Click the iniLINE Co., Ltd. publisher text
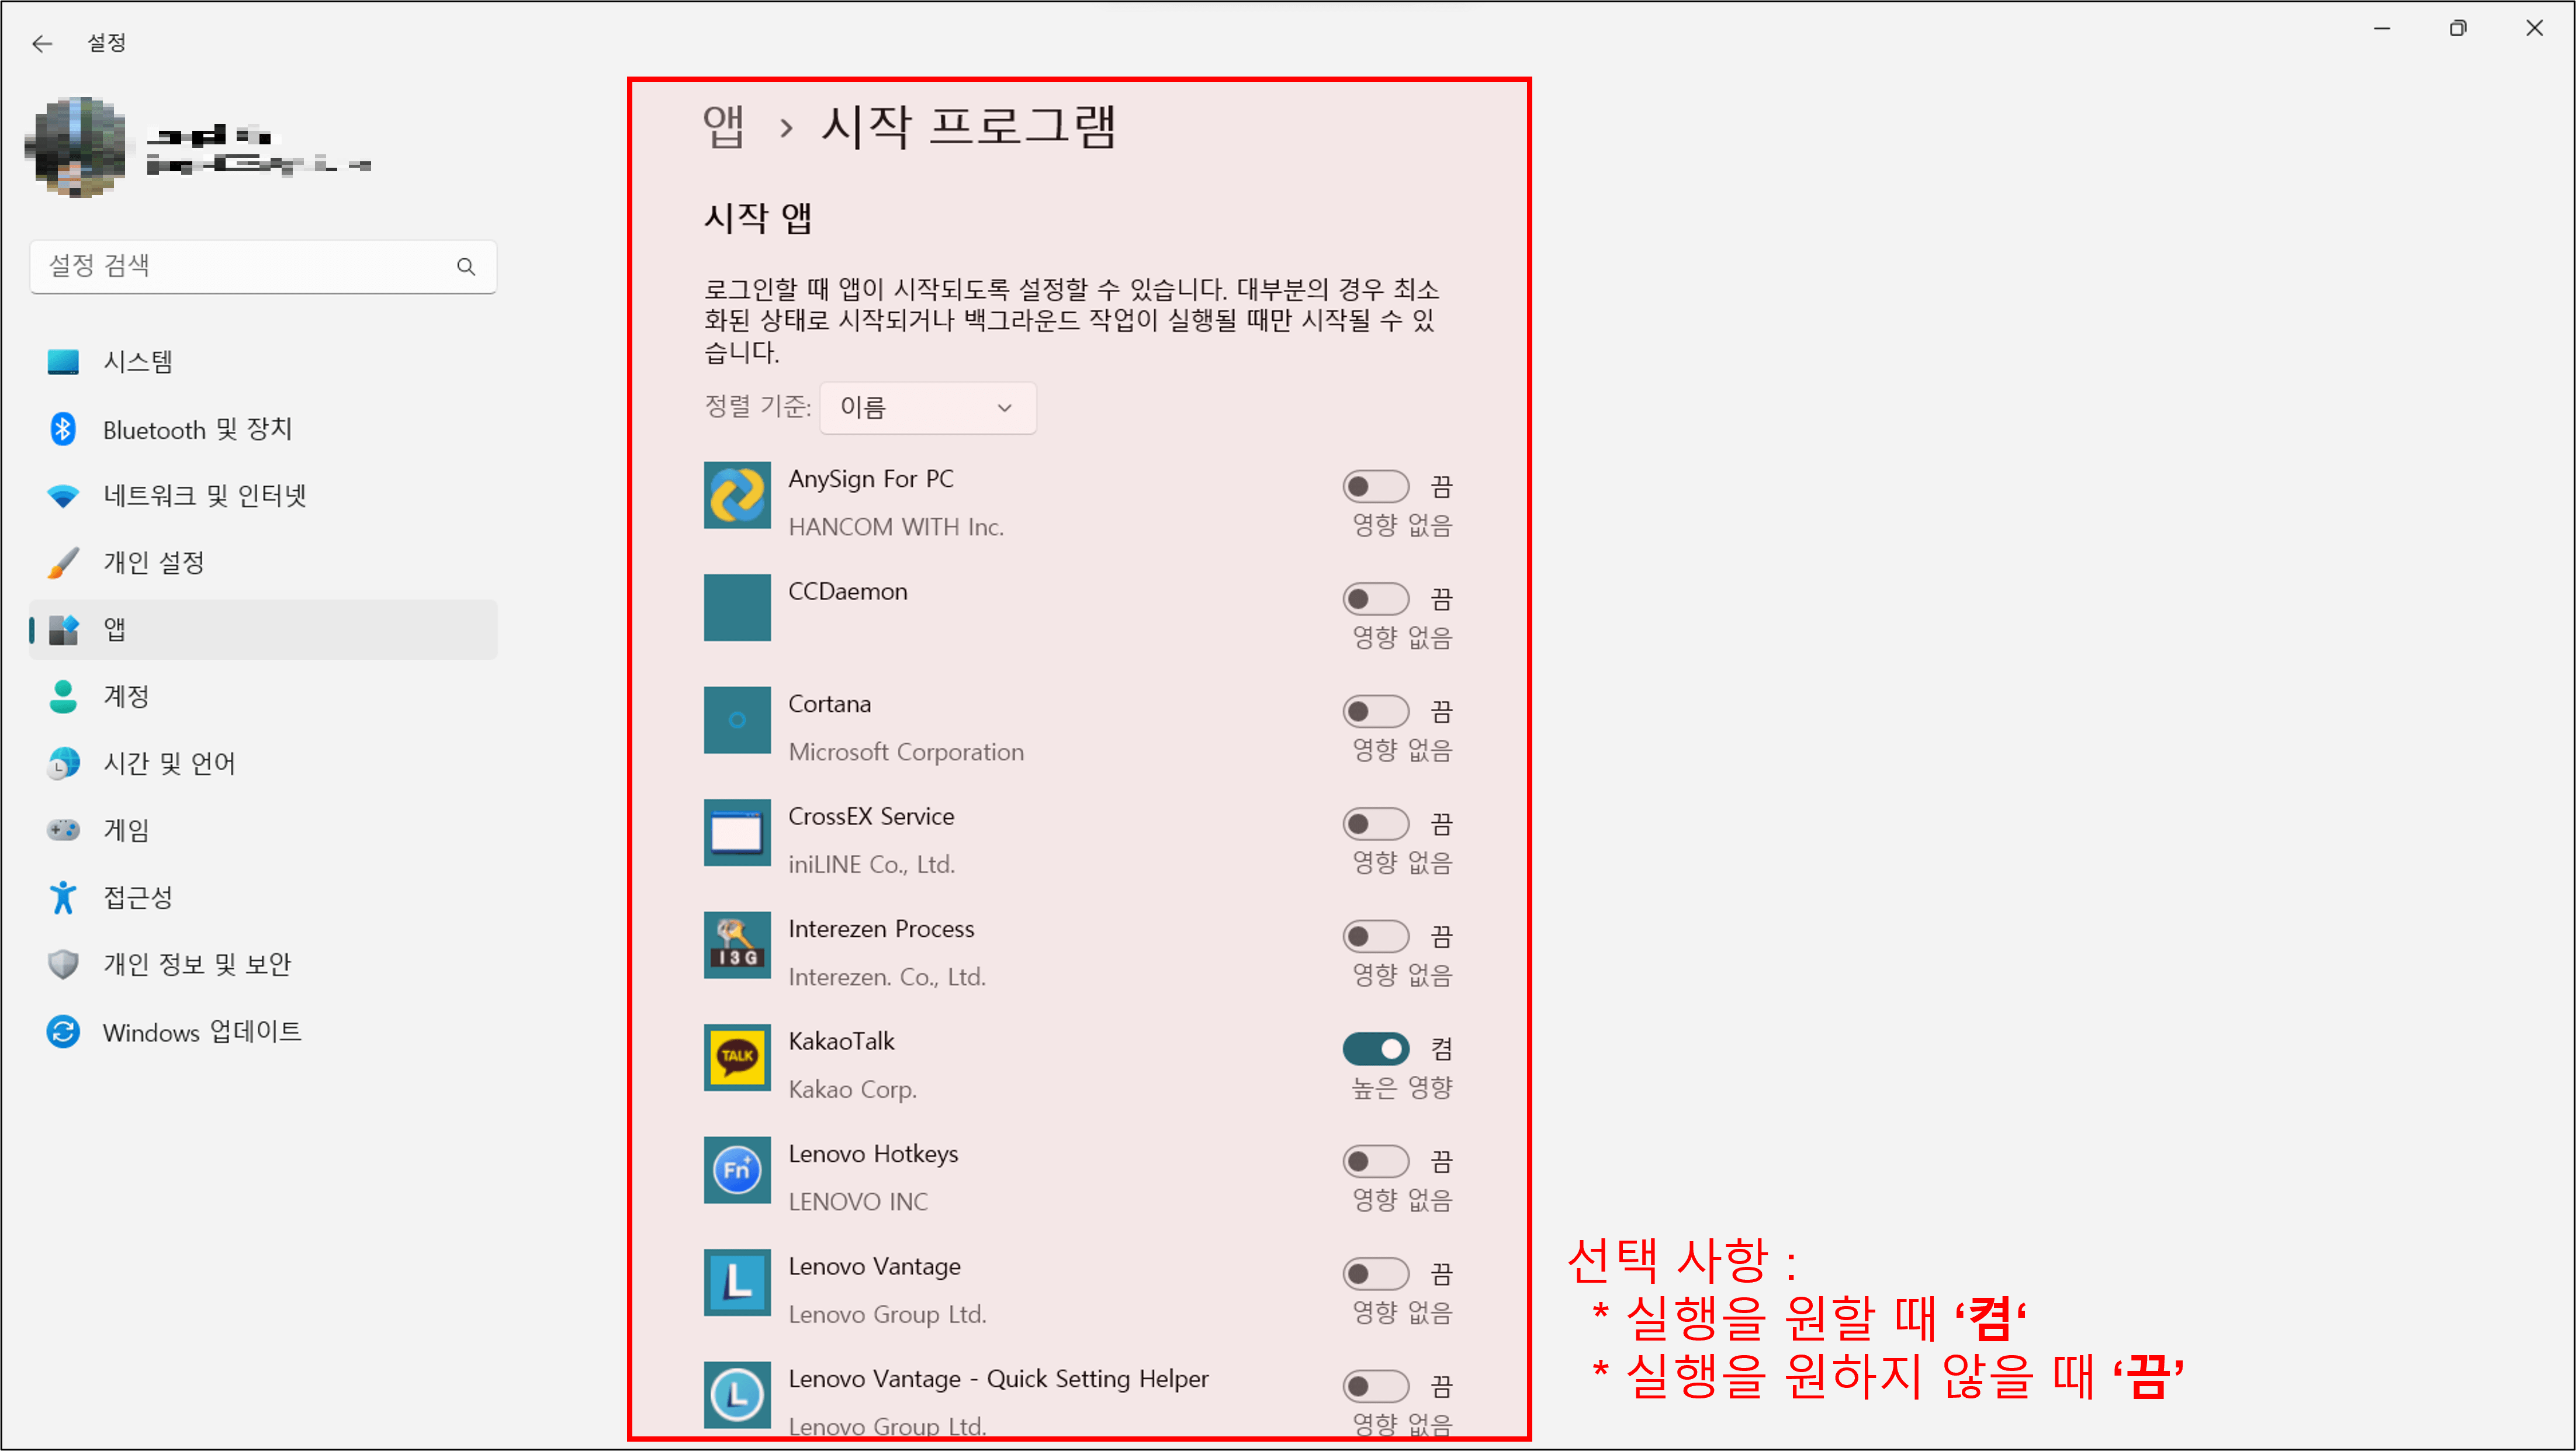 tap(872, 865)
